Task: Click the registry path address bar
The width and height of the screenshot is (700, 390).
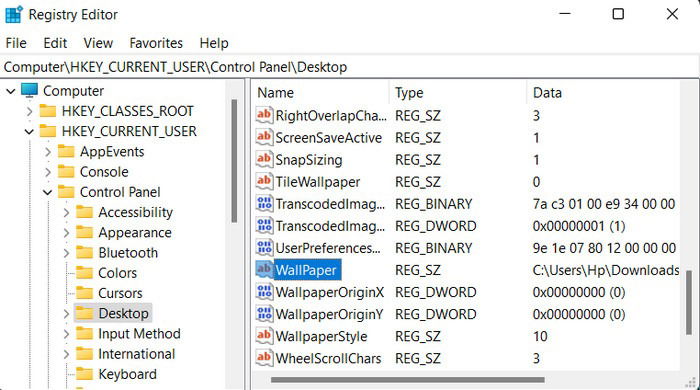Action: coord(350,67)
